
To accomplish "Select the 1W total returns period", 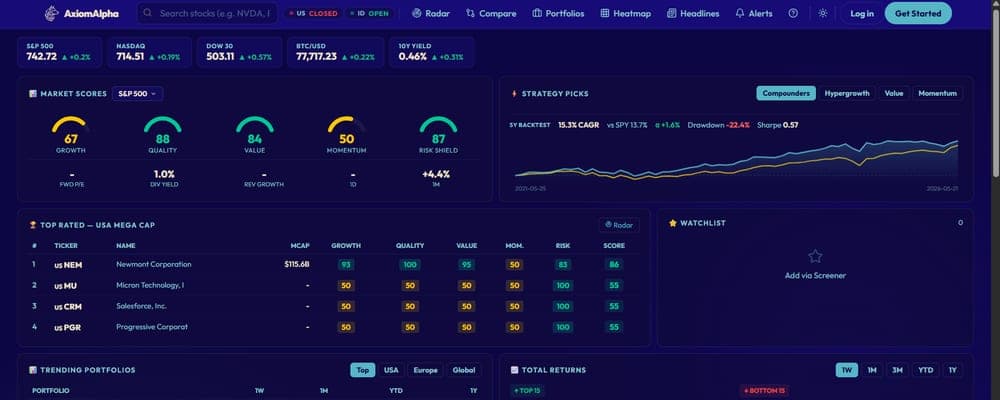I will (x=846, y=370).
